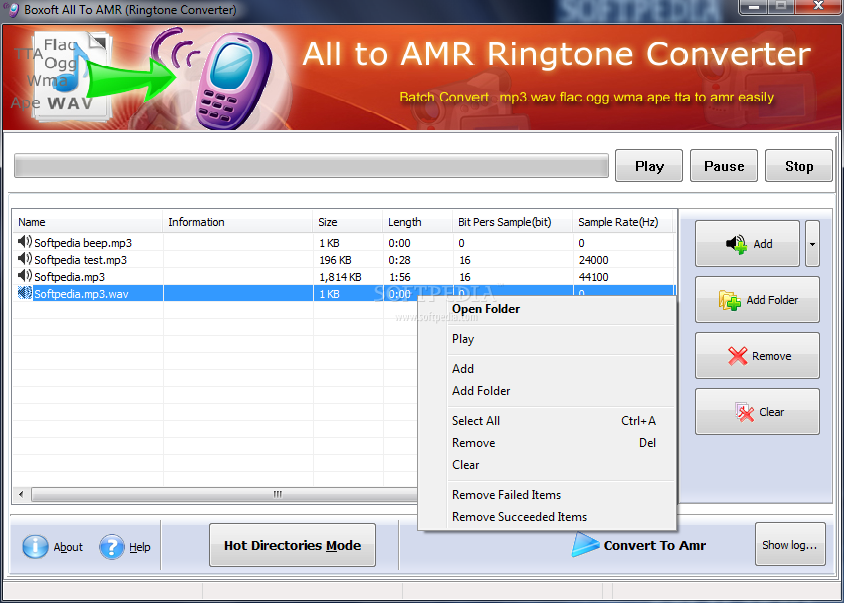Viewport: 844px width, 603px height.
Task: Click the speaker icon beside Softpedia.mp3
Action: (25, 276)
